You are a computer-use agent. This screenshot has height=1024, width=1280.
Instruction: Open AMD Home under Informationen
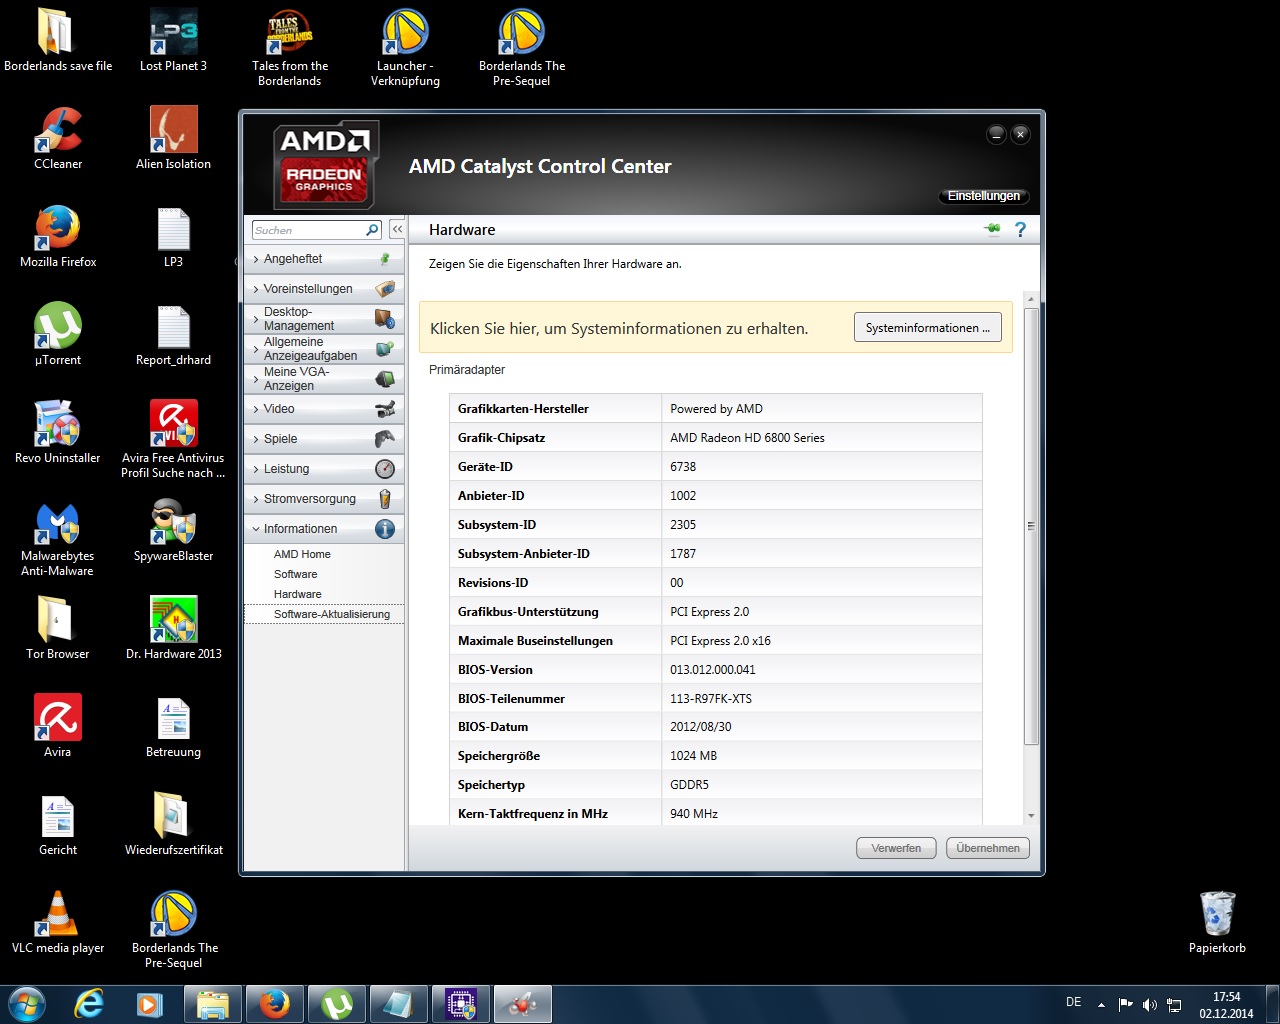coord(302,554)
